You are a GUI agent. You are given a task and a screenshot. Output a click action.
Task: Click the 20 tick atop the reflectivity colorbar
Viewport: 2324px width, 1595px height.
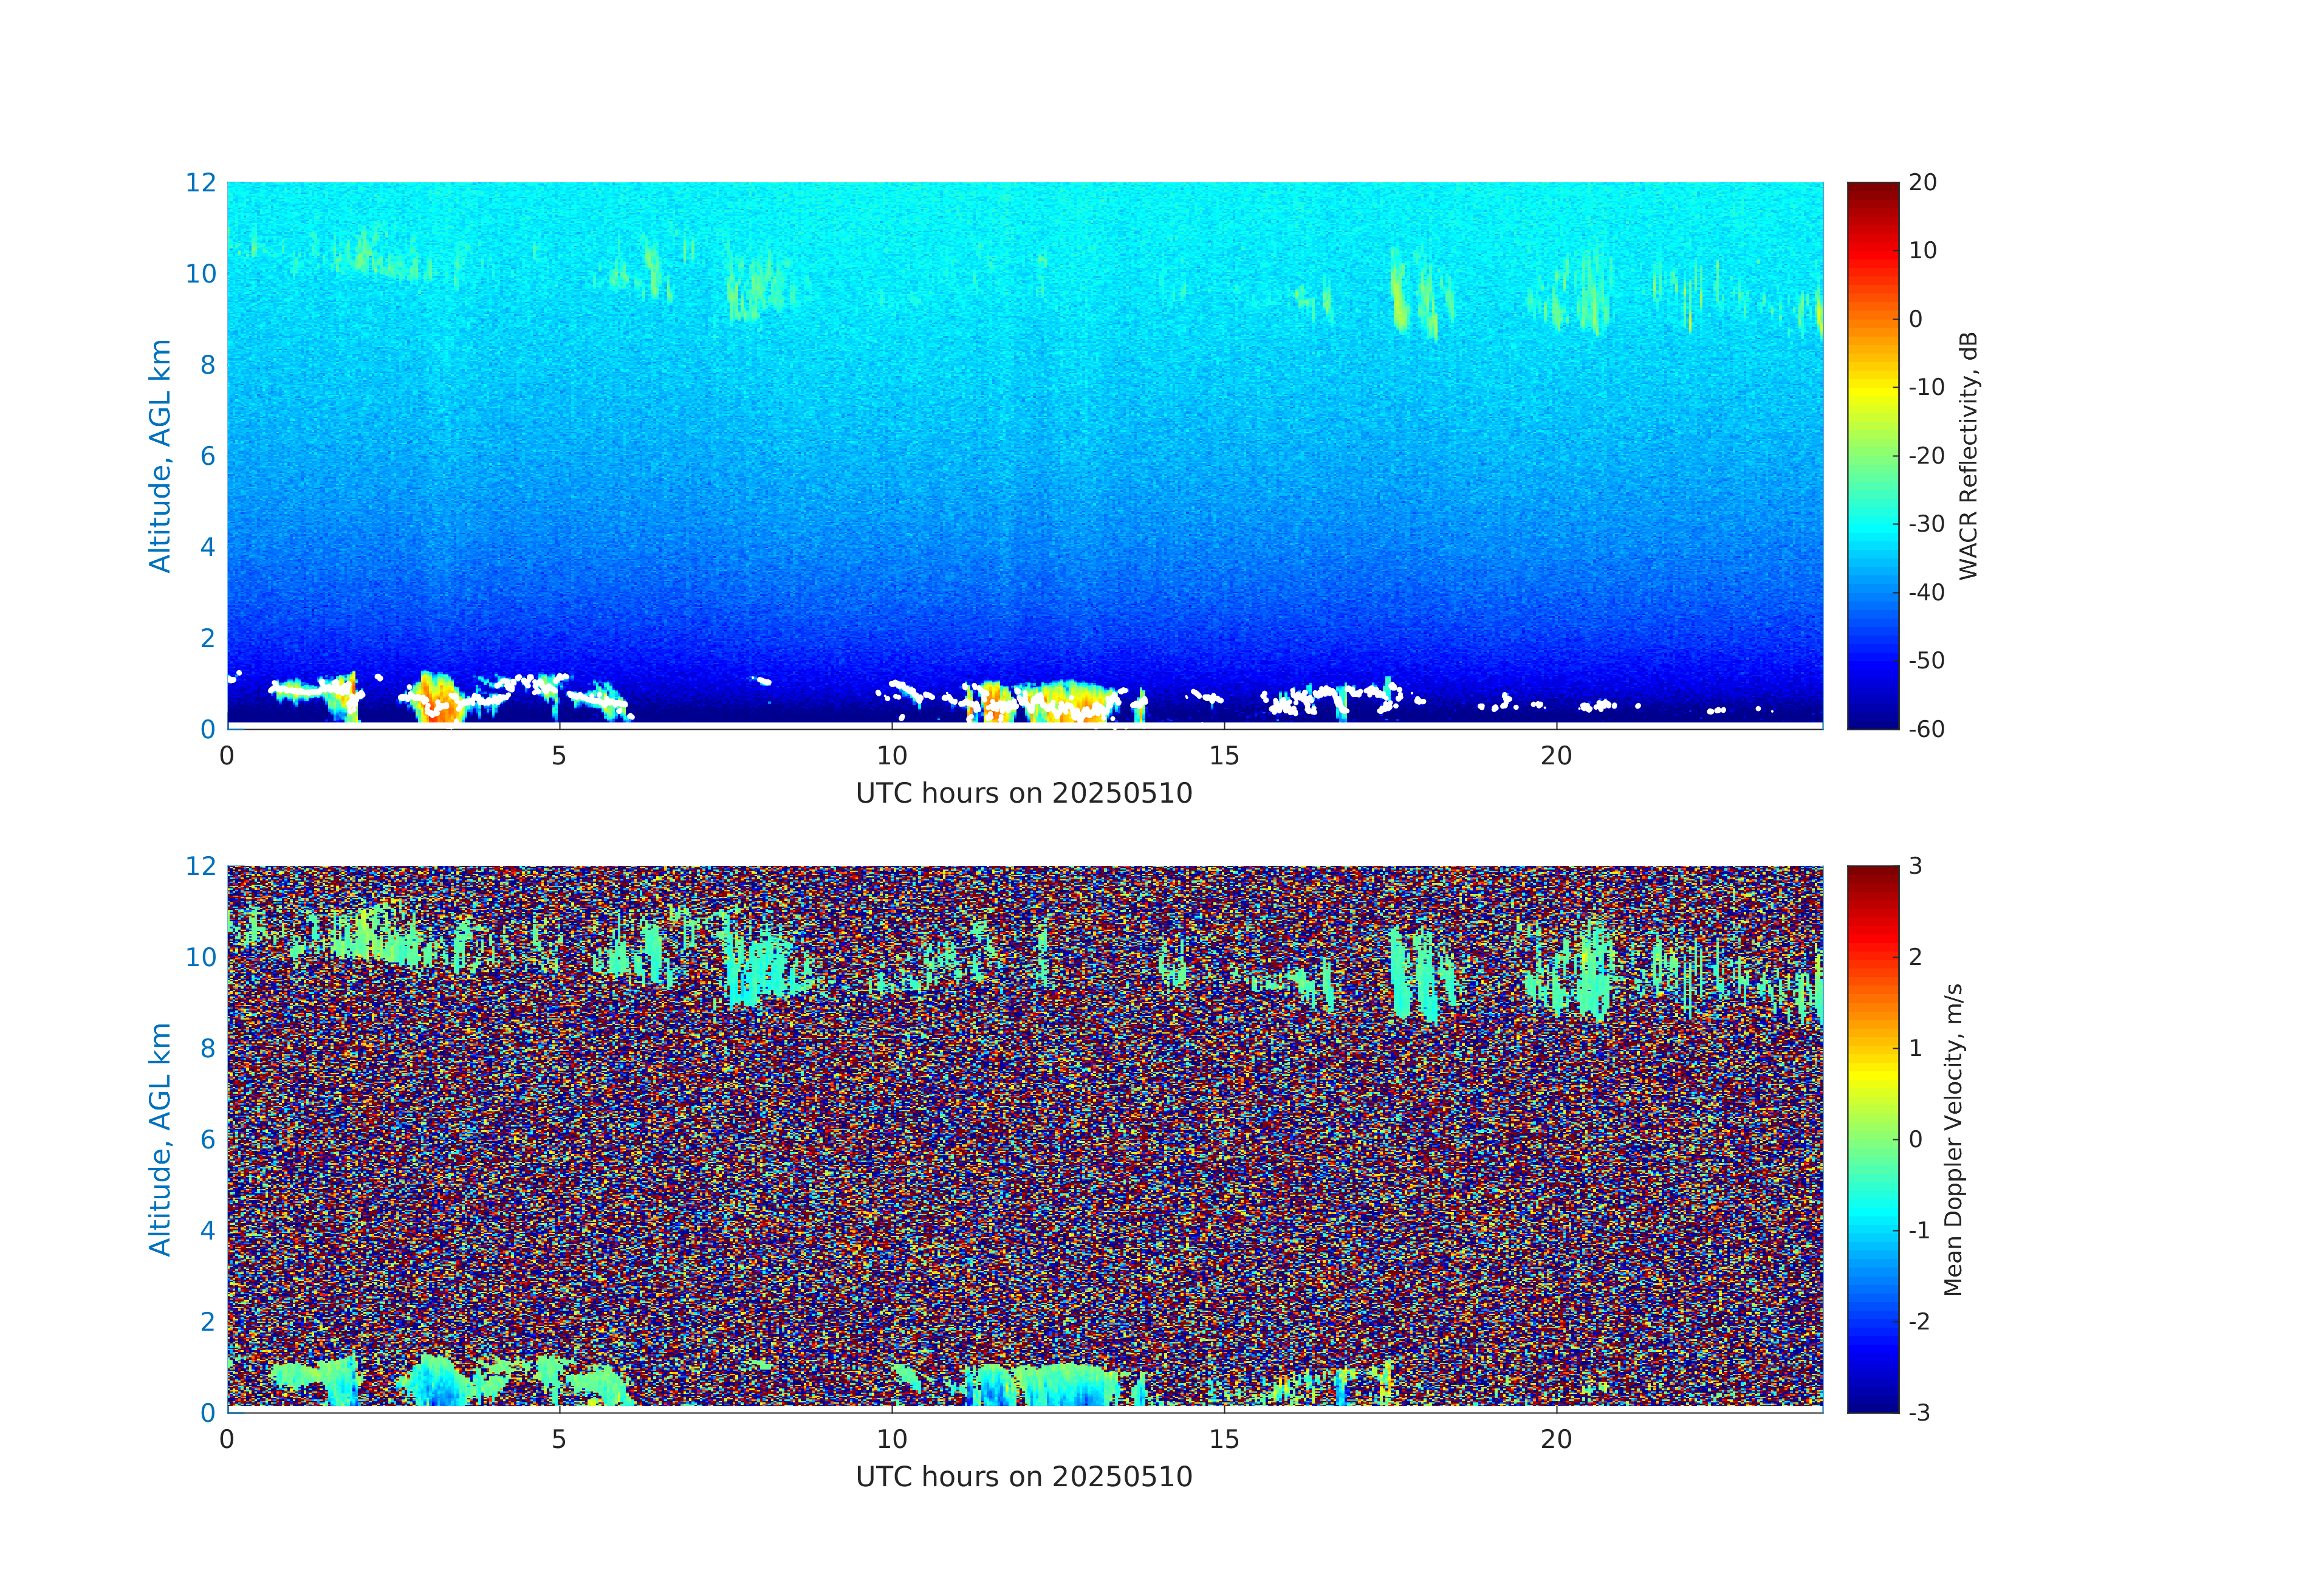click(1922, 182)
